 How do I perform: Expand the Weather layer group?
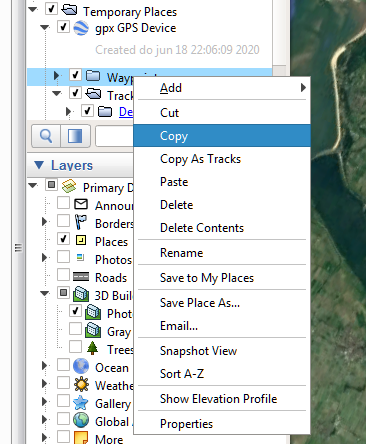[44, 384]
